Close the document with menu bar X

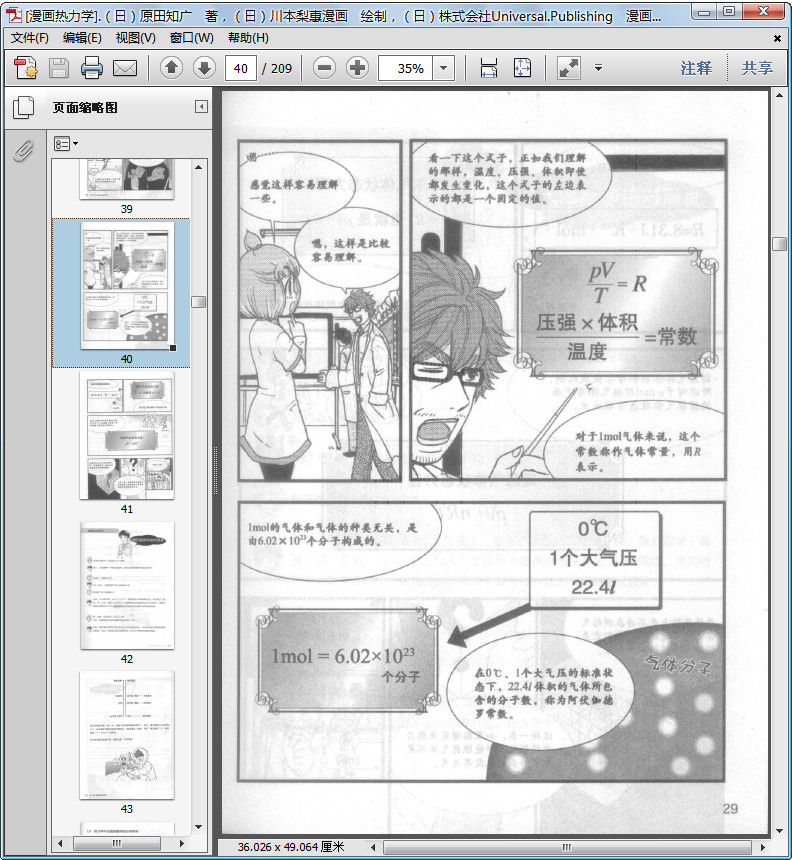(777, 38)
